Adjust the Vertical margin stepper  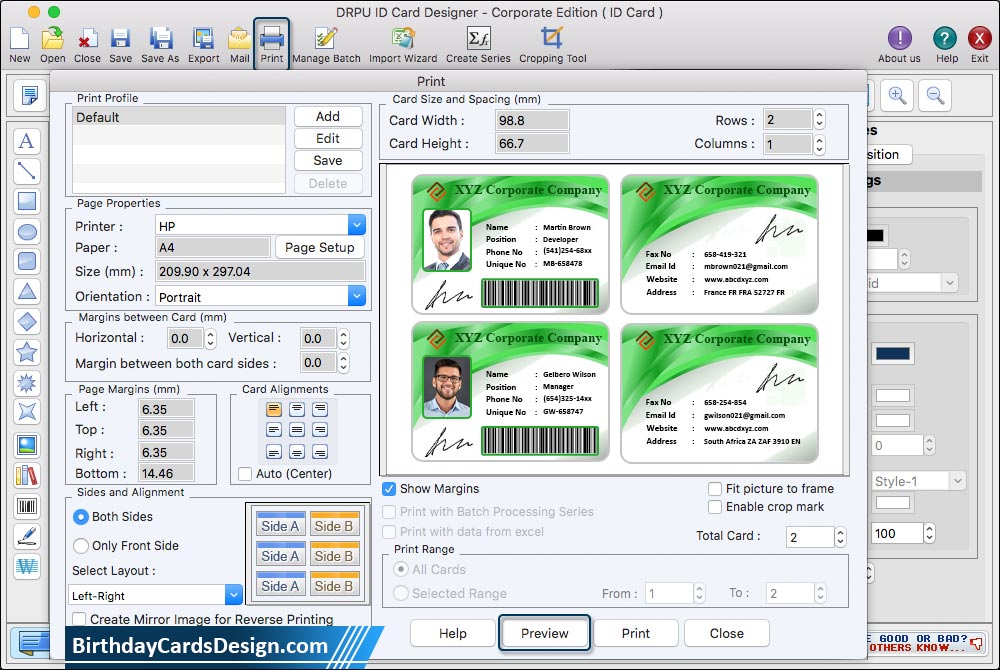[x=343, y=339]
